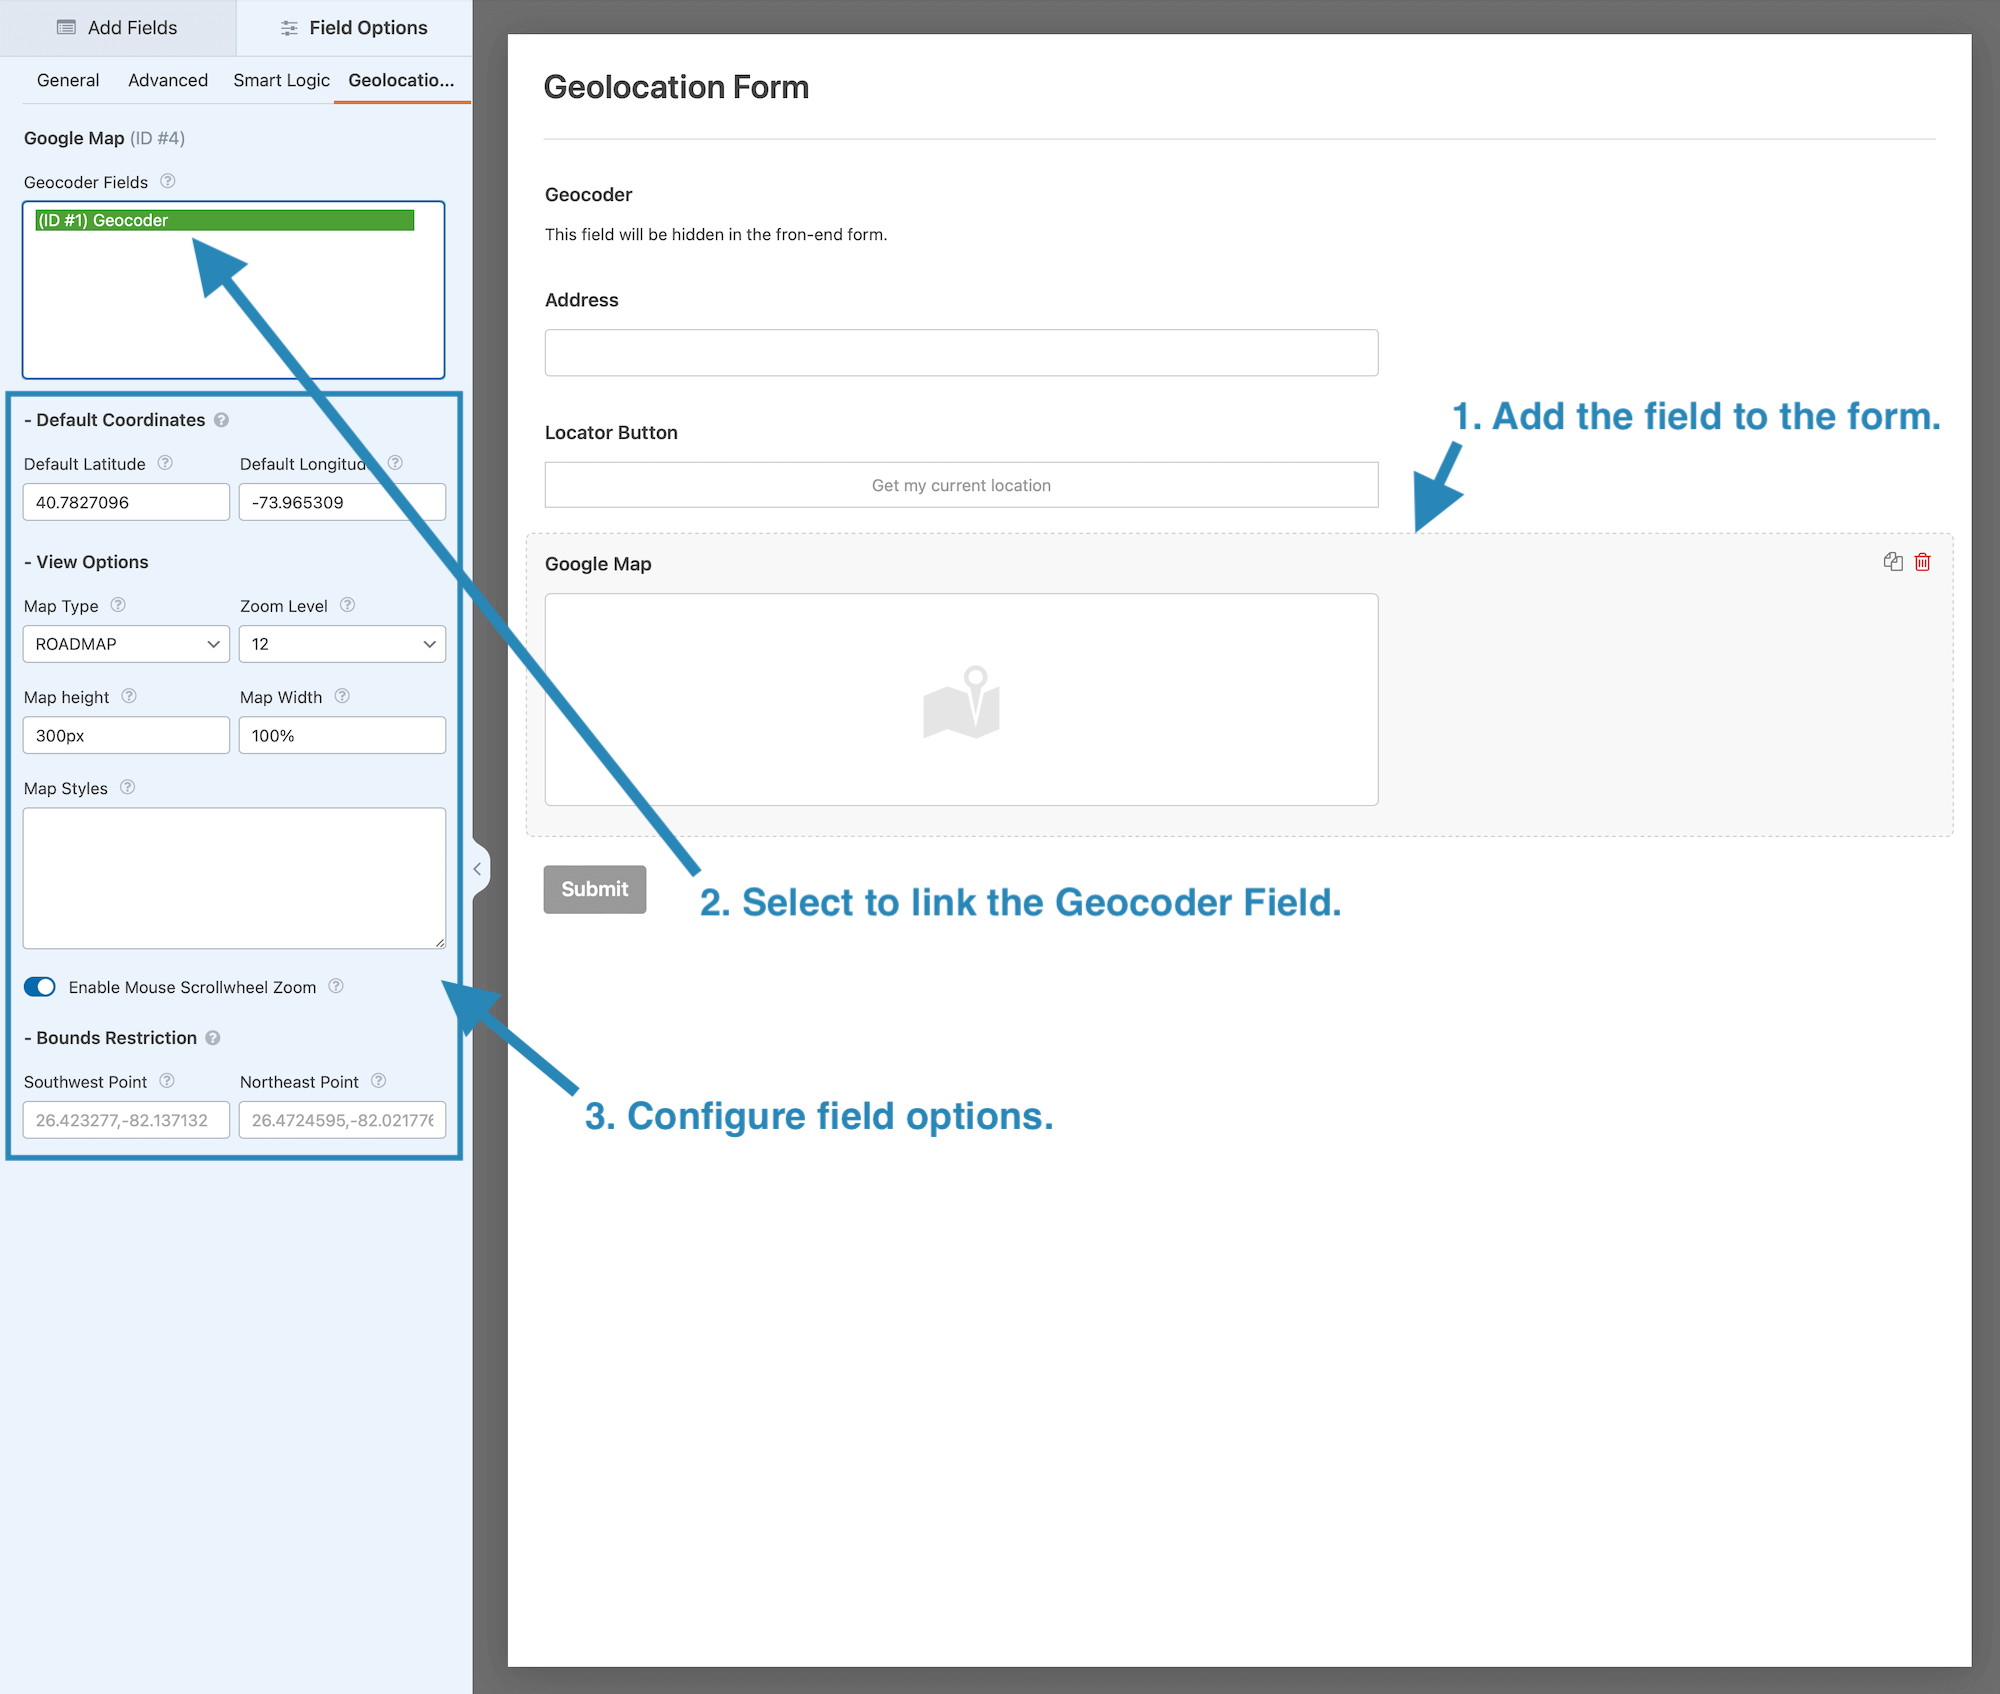2000x1694 pixels.
Task: Show Map Styles help tooltip
Action: (x=127, y=787)
